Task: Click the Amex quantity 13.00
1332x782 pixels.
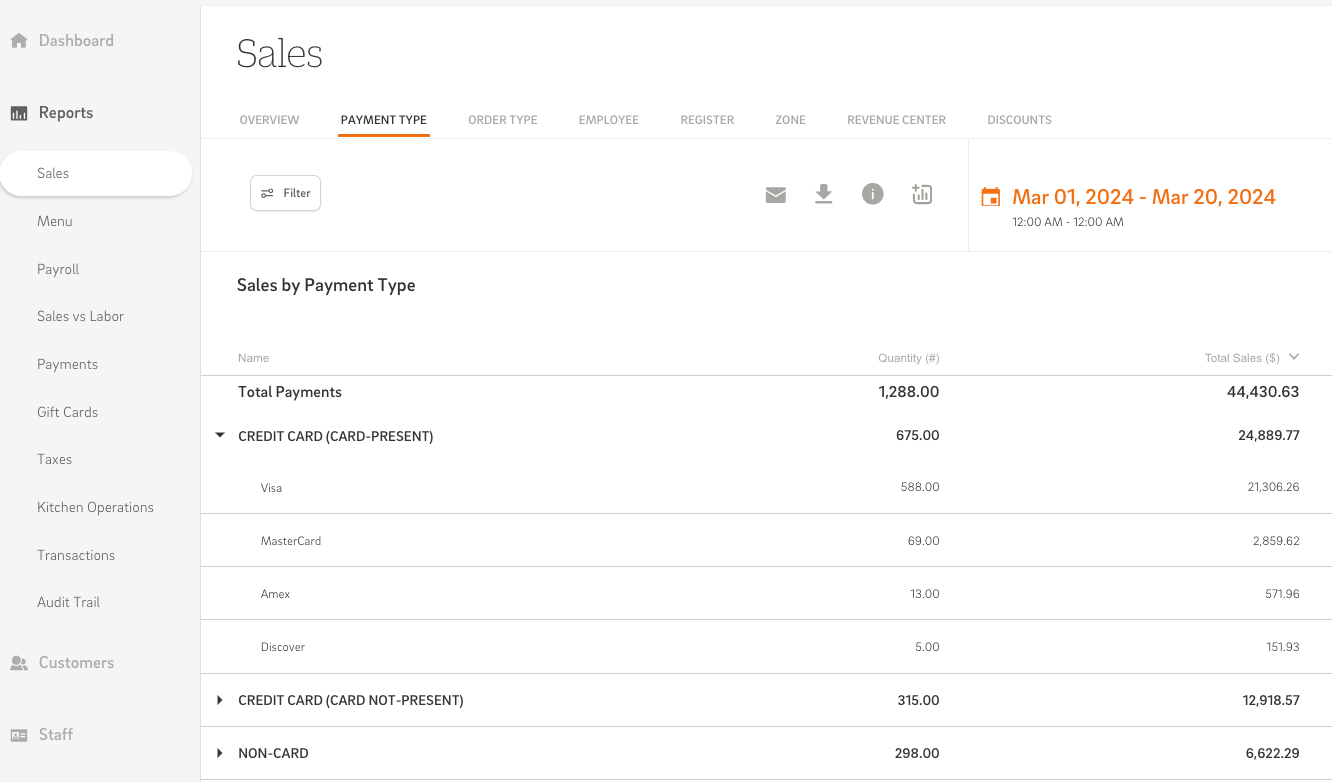Action: click(x=925, y=594)
